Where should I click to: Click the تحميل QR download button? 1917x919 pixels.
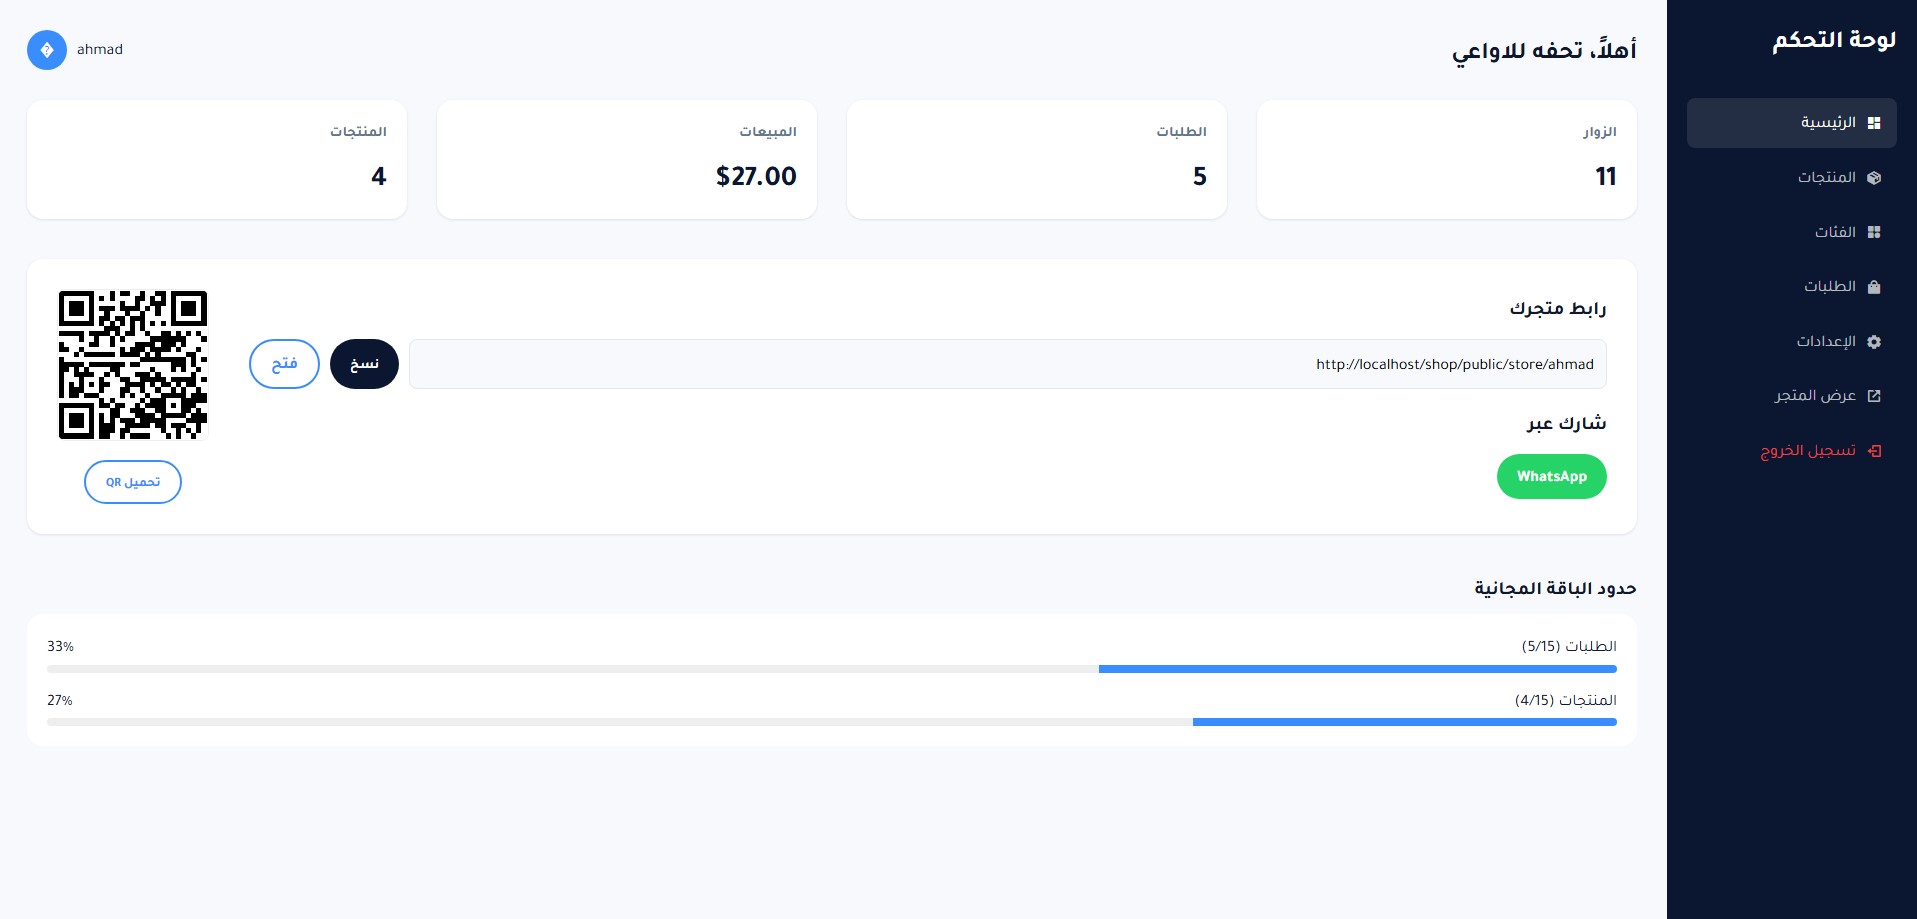point(133,482)
